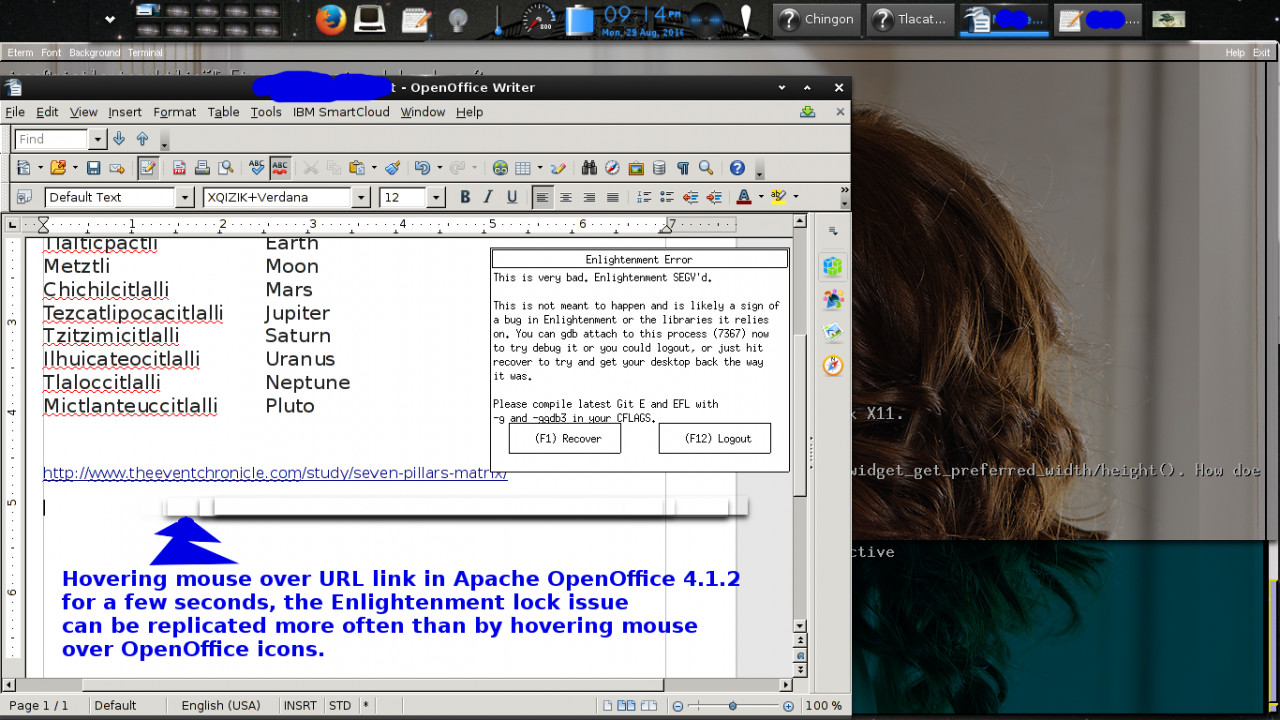Click the Zoom magnifier icon in toolbar

point(706,168)
